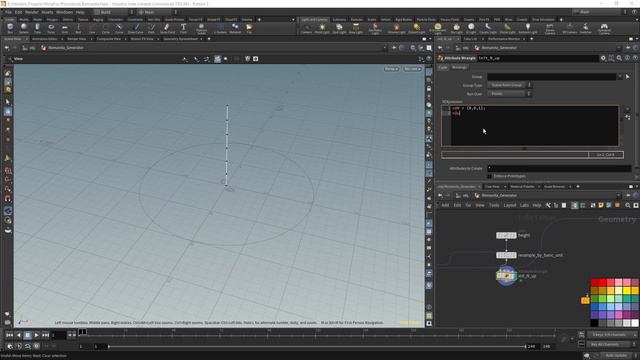
Task: Open the Run Over dropdown
Action: click(509, 93)
